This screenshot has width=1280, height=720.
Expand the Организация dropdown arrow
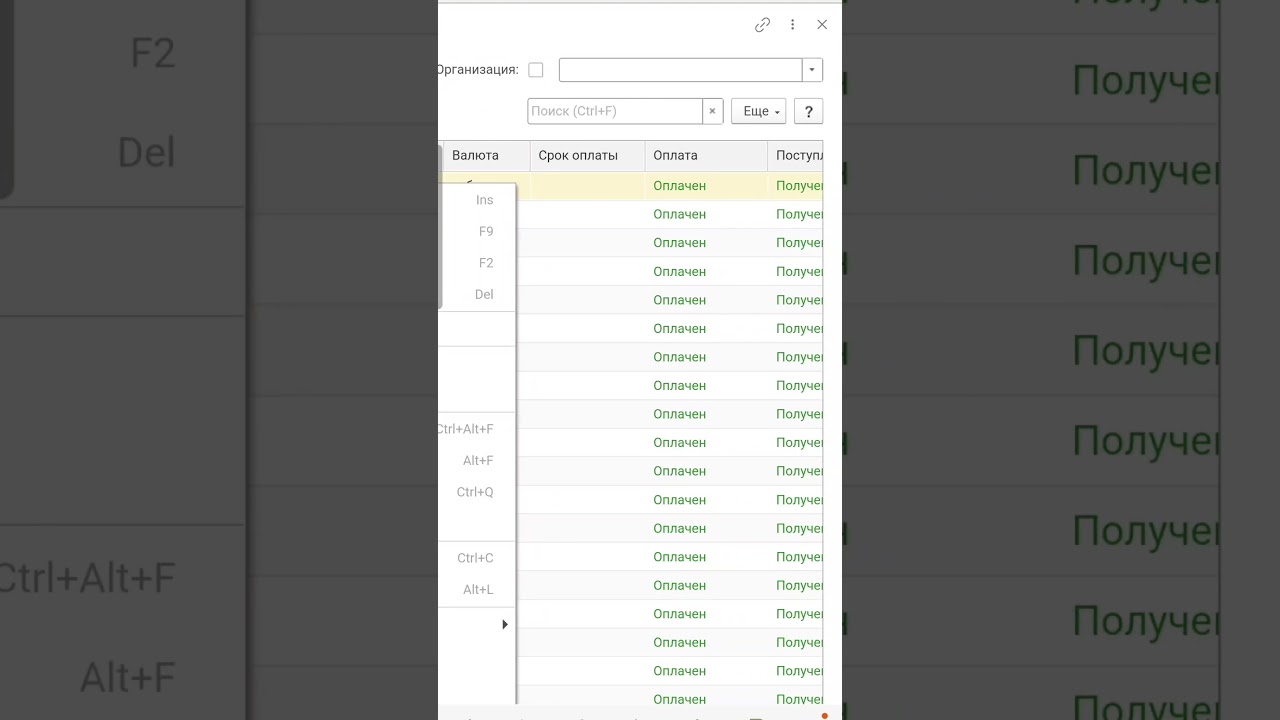coord(812,70)
